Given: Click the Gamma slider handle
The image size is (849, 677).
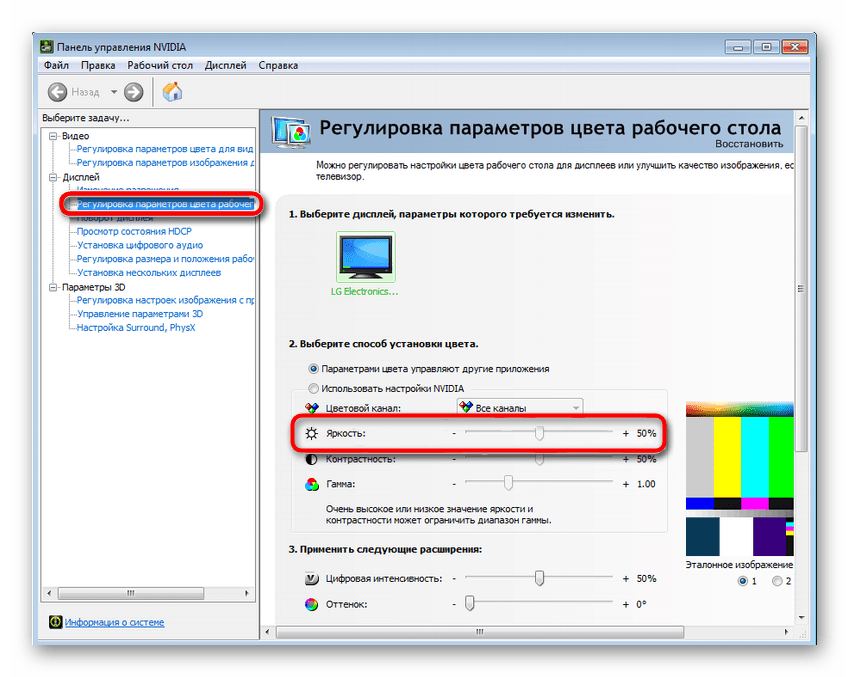Looking at the screenshot, I should tap(508, 483).
